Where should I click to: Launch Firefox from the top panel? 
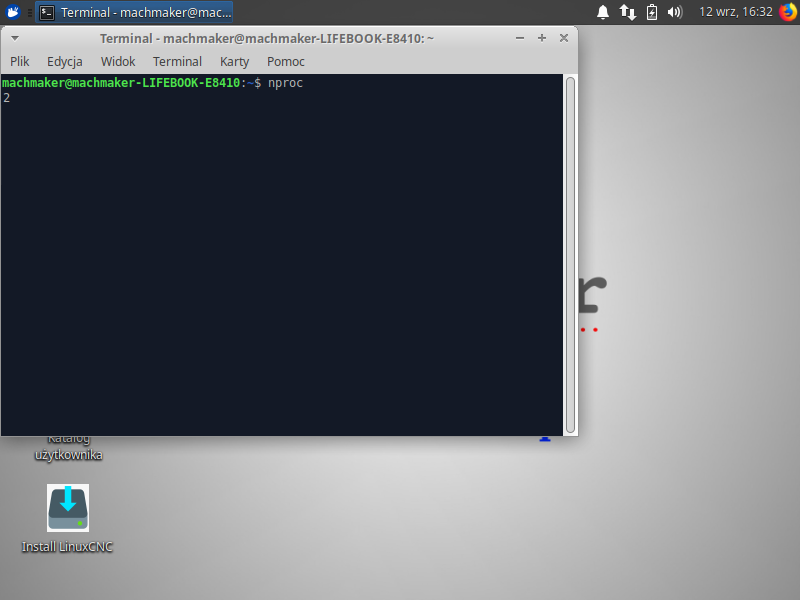pyautogui.click(x=787, y=12)
